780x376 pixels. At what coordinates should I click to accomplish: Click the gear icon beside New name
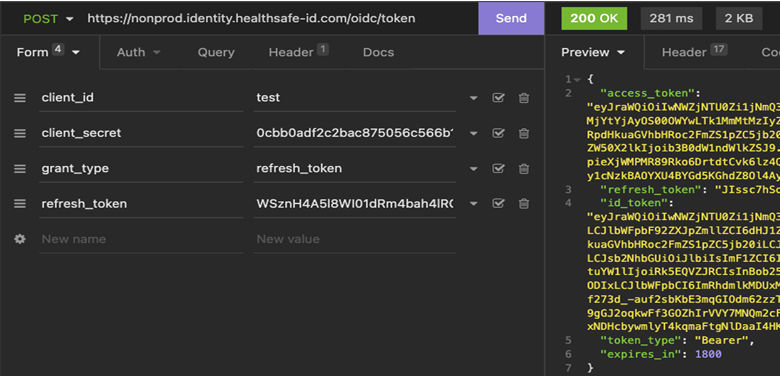(20, 239)
